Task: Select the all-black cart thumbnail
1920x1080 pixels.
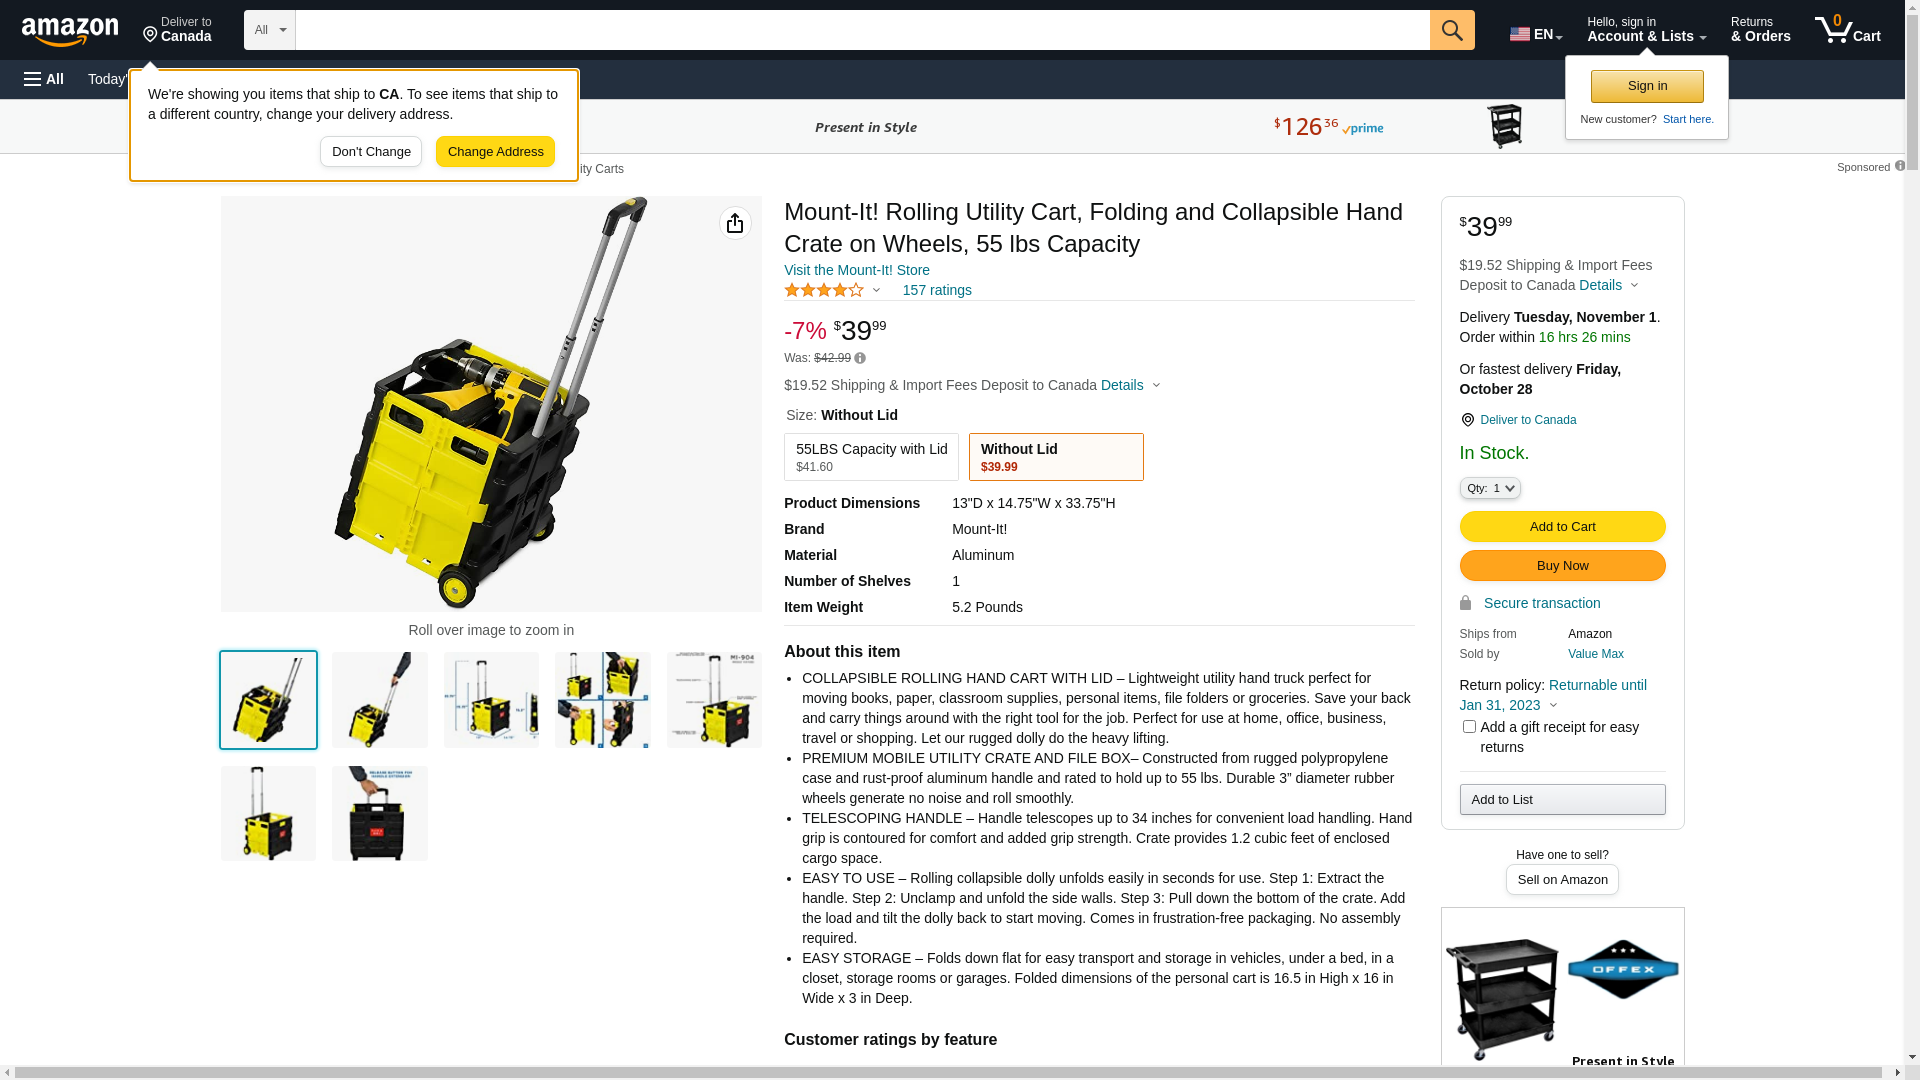Action: (x=380, y=813)
